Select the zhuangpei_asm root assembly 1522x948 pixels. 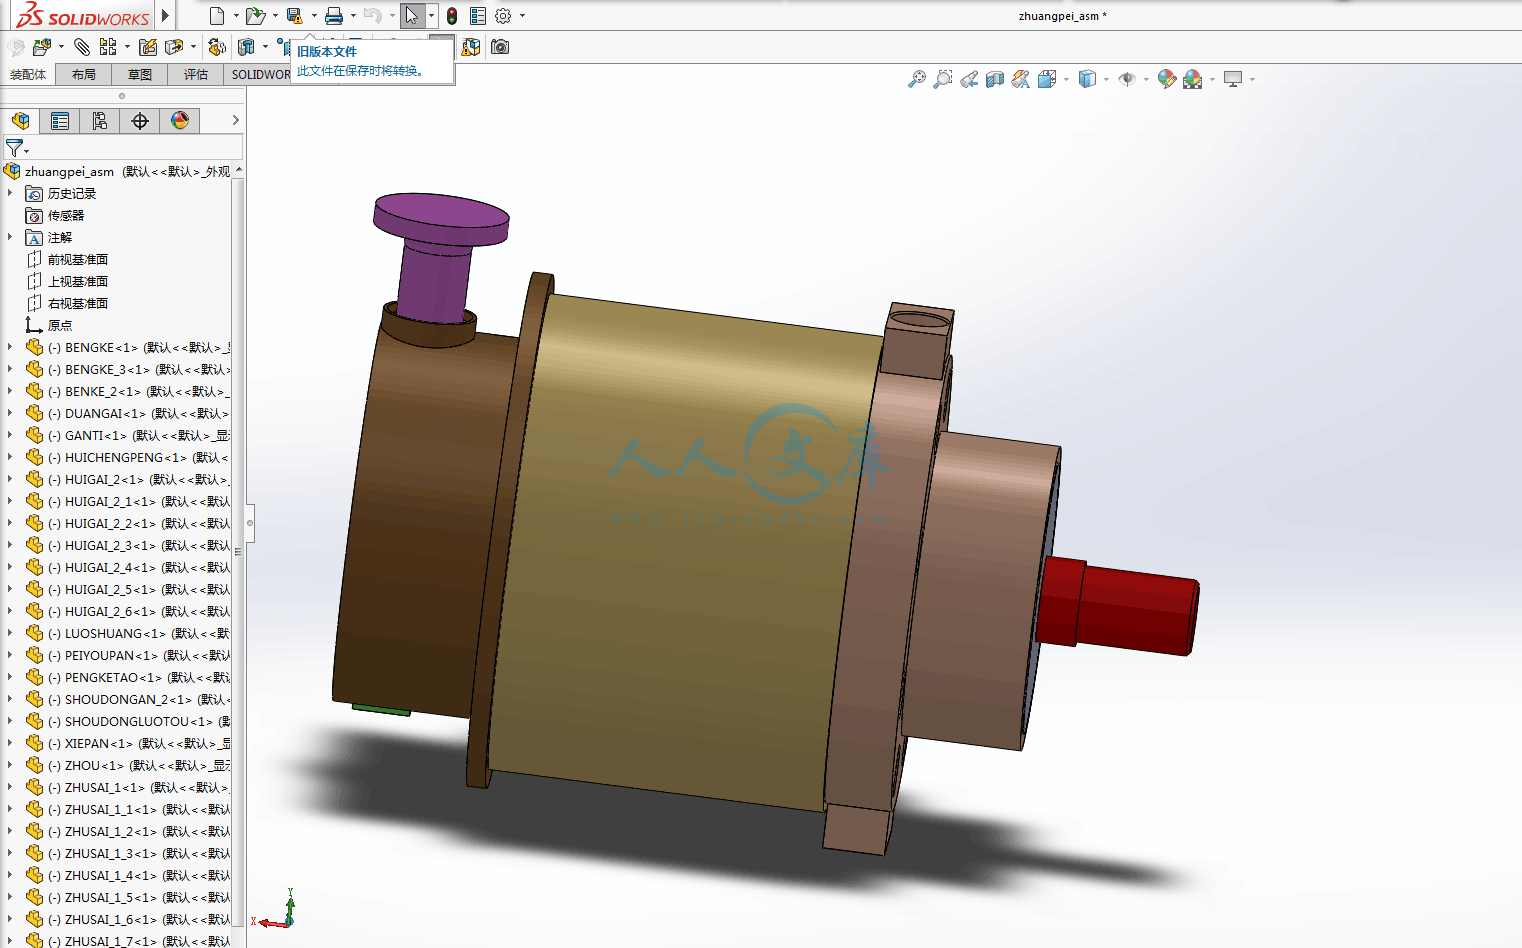pyautogui.click(x=117, y=171)
